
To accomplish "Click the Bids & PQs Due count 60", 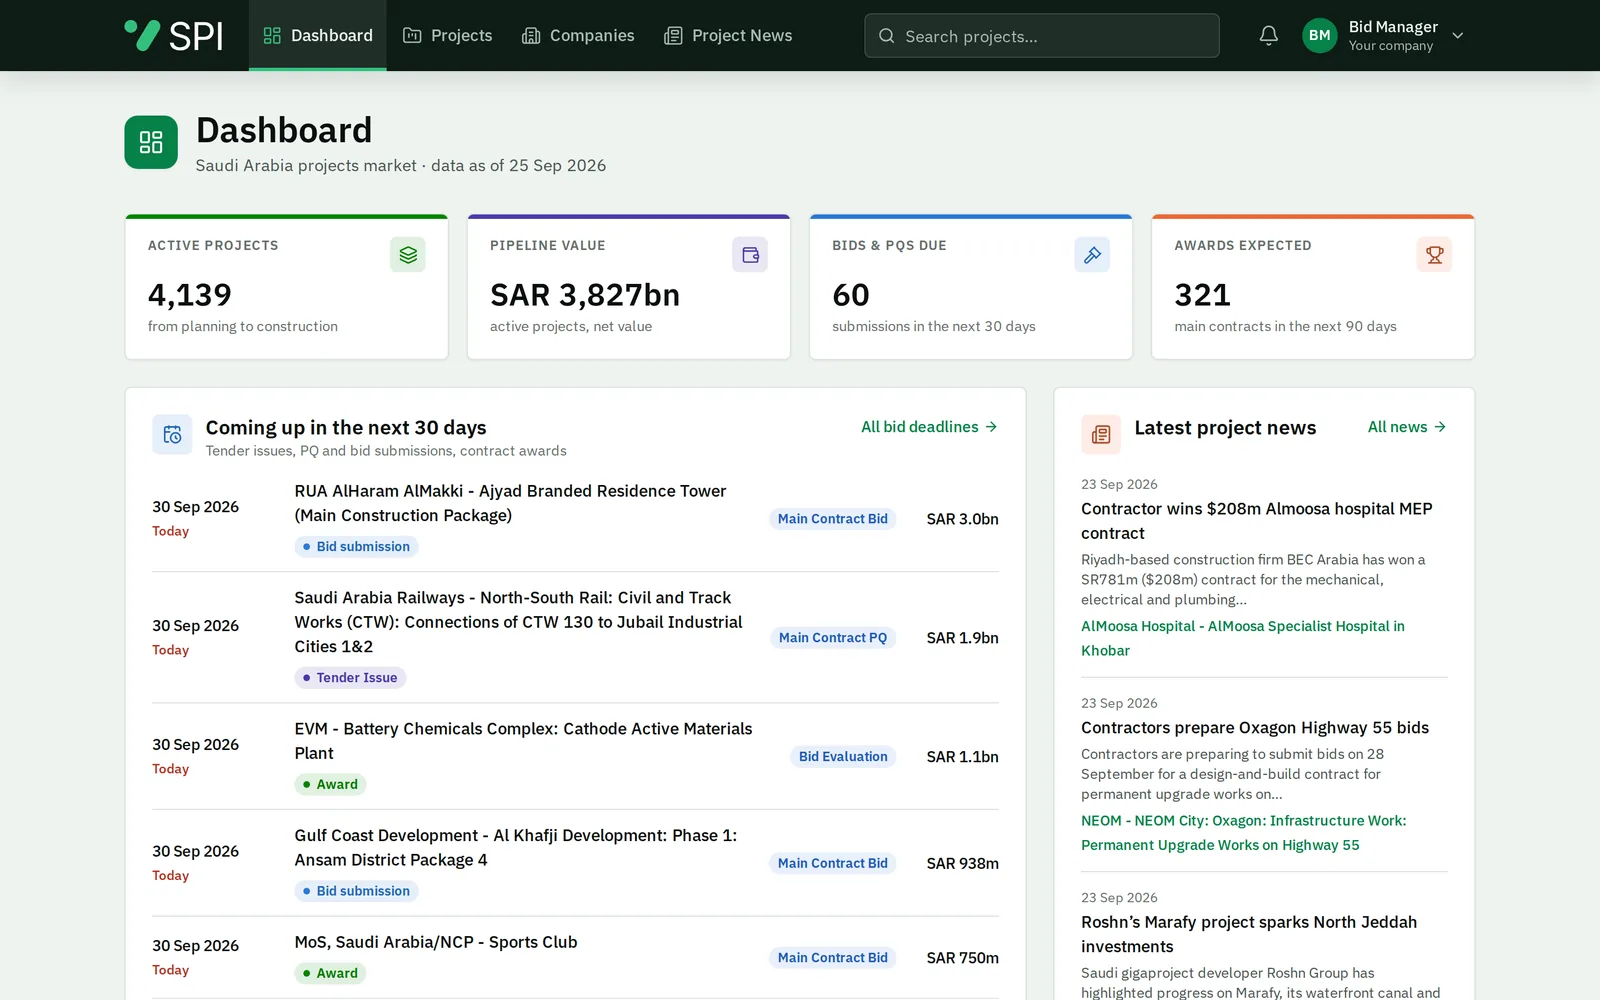I will coord(851,295).
